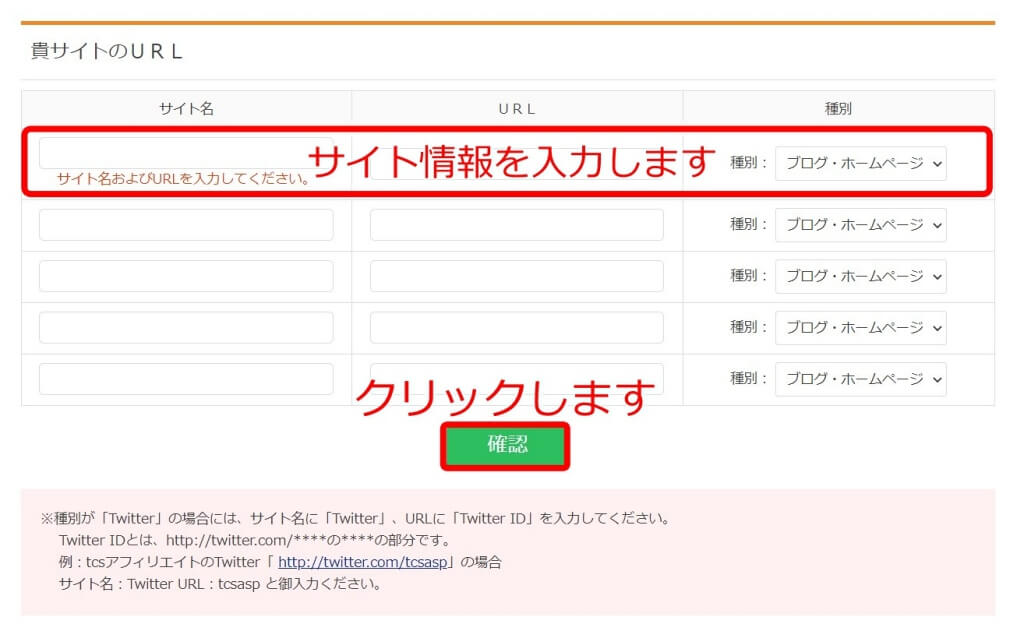Screen dimensions: 1024x624
Task: Click the サイト名 column header
Action: click(x=187, y=108)
